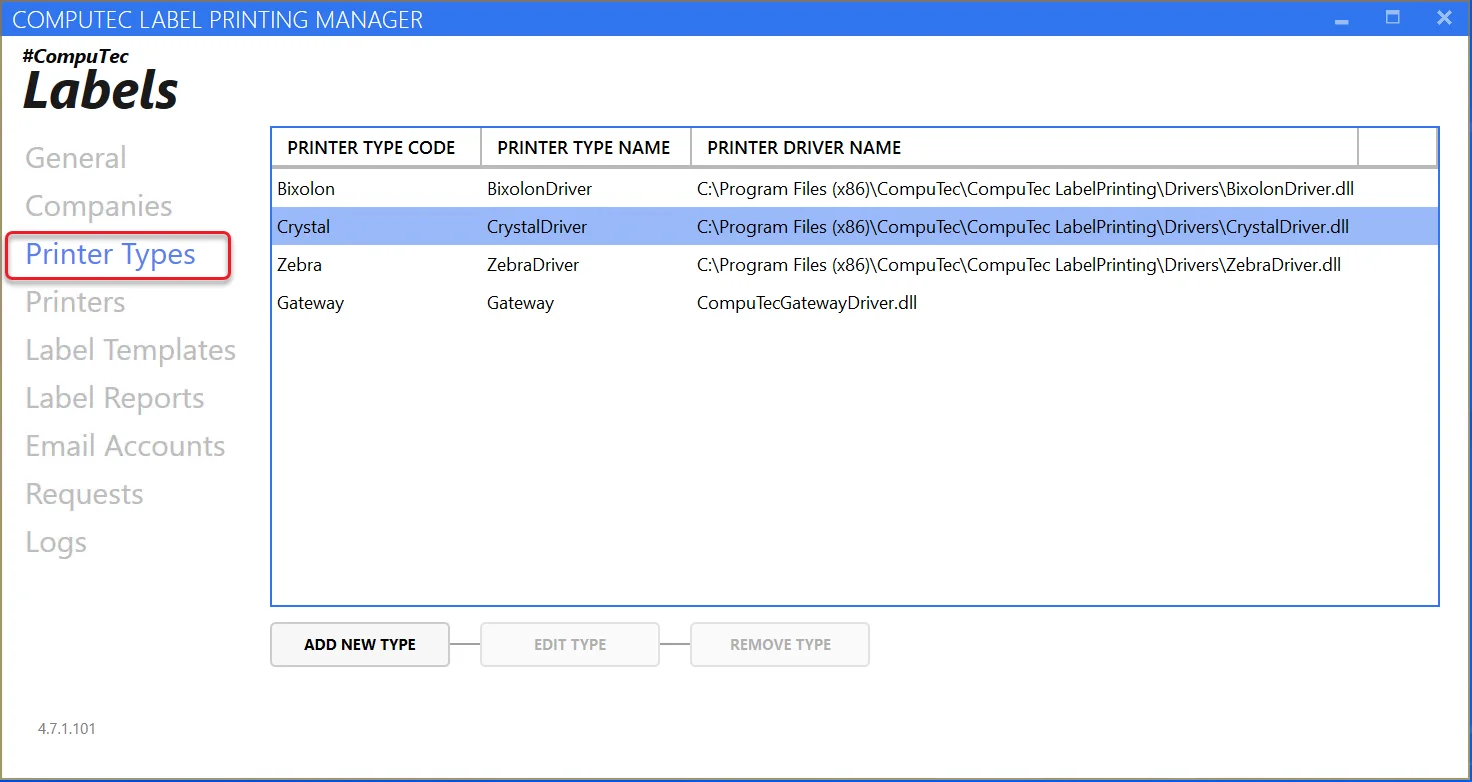Click the Printer Type Code column header
This screenshot has height=782, width=1472.
pos(372,148)
